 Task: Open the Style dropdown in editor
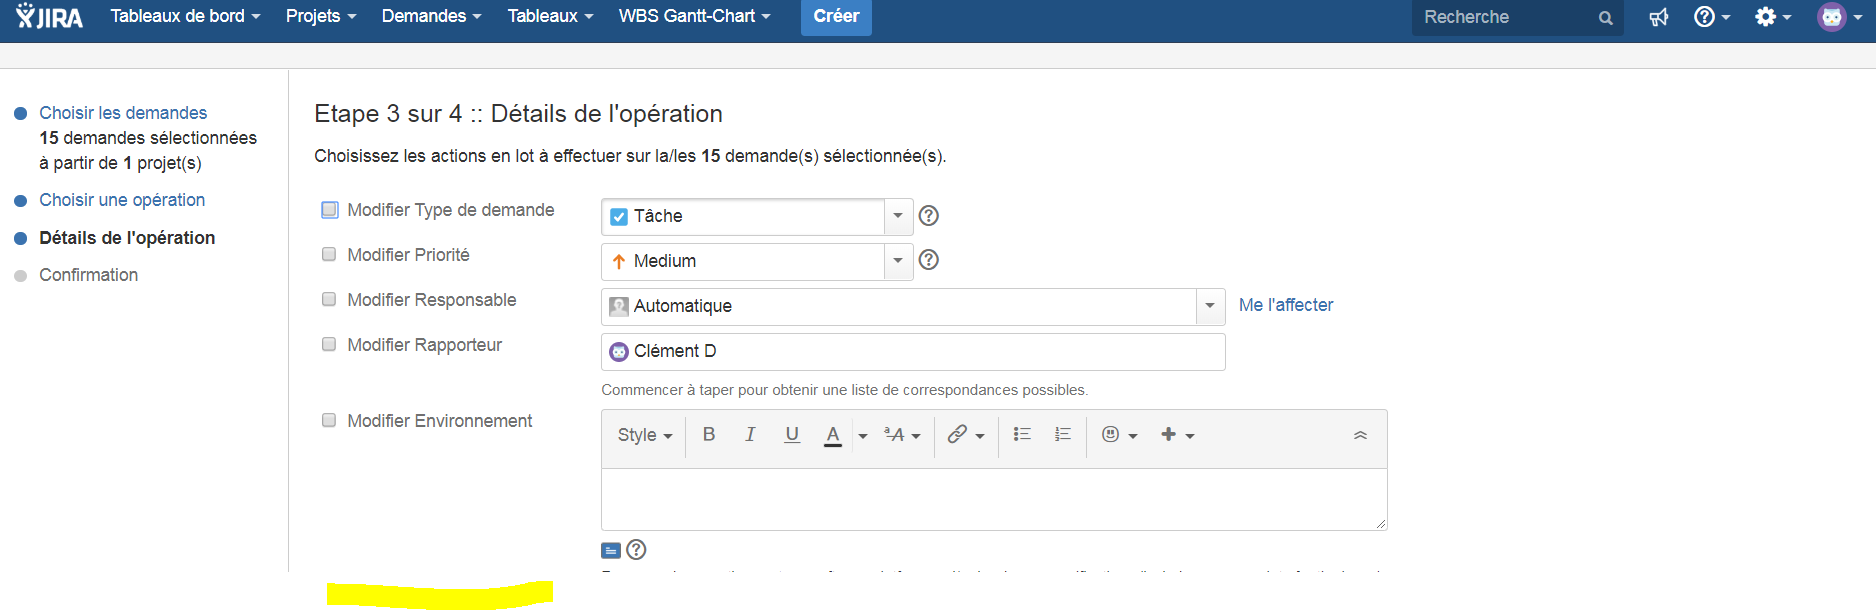click(645, 435)
